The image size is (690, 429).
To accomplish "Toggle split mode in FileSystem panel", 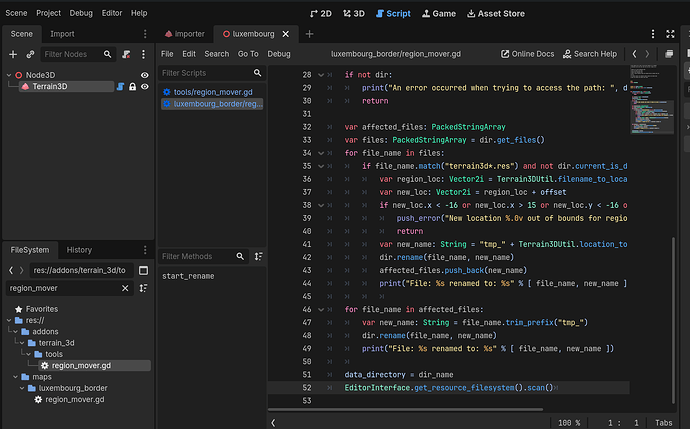I will [x=143, y=270].
